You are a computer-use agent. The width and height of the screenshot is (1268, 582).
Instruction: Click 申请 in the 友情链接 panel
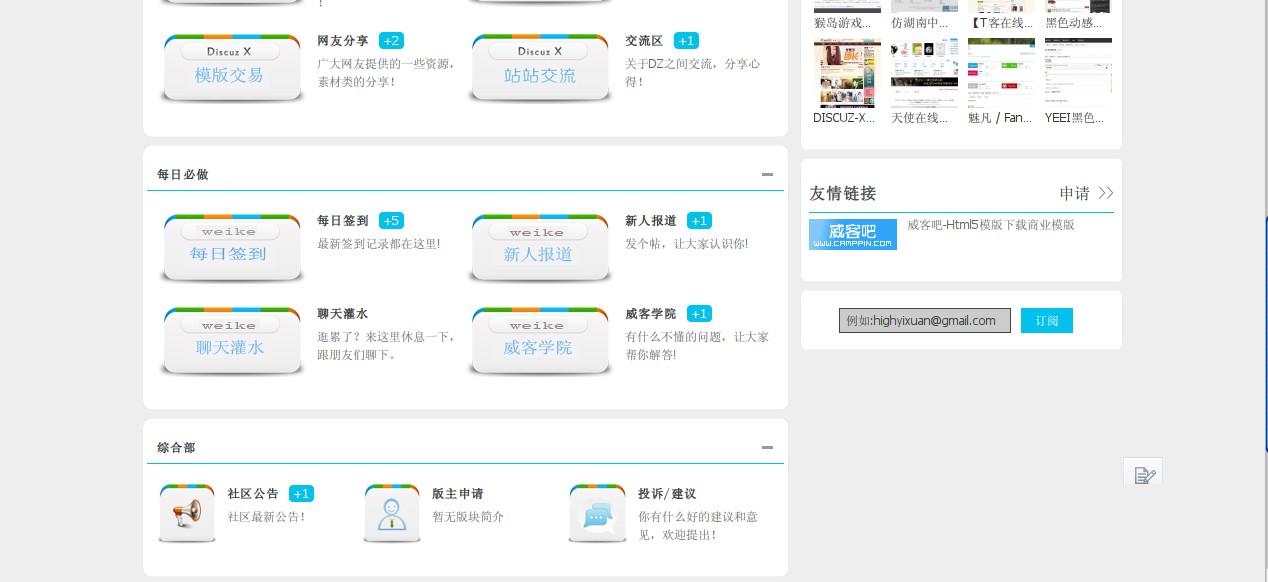point(1075,194)
